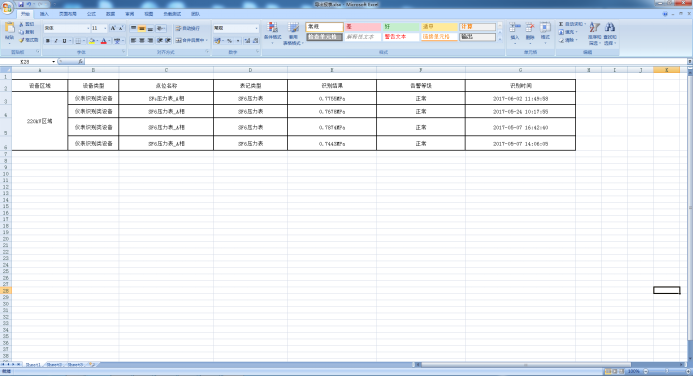Click the AutoSum sigma icon
This screenshot has width=693, height=376.
coord(561,24)
